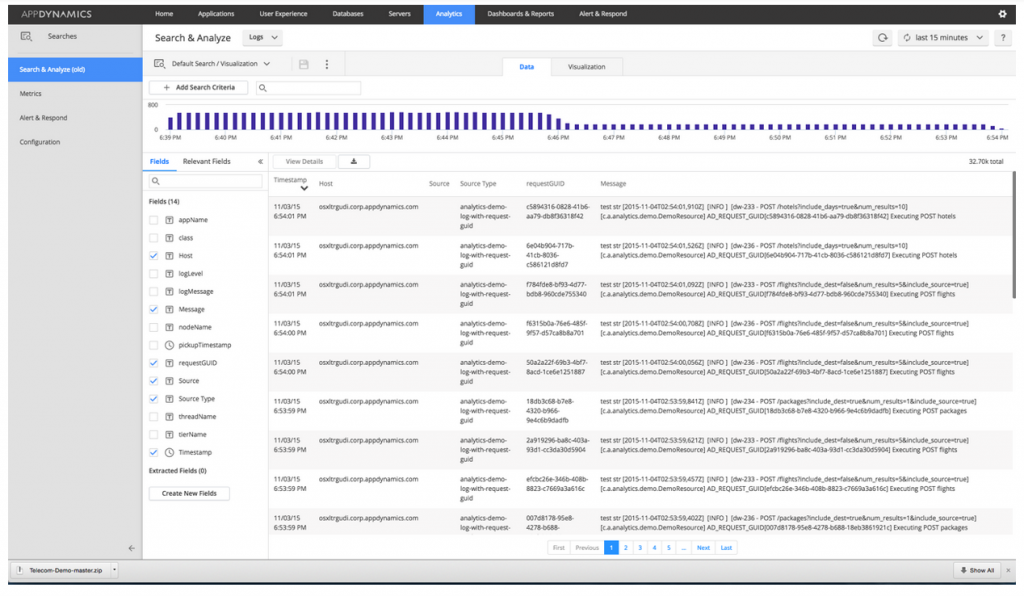Open the User Experience menu
The image size is (1024, 596).
tap(283, 14)
